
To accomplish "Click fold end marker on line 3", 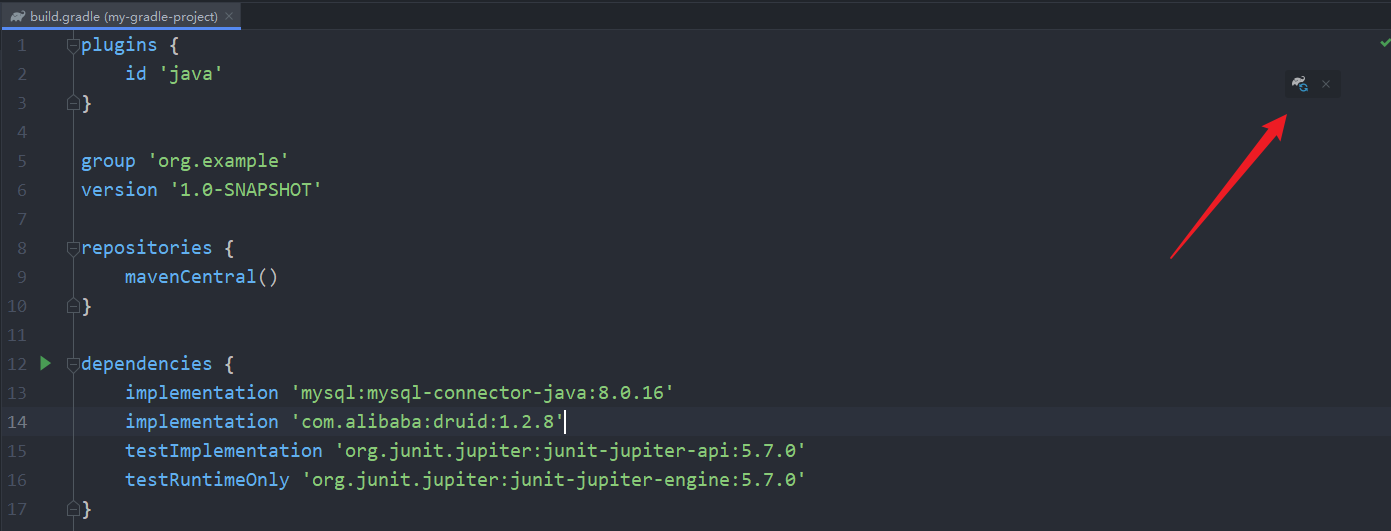I will pos(72,103).
